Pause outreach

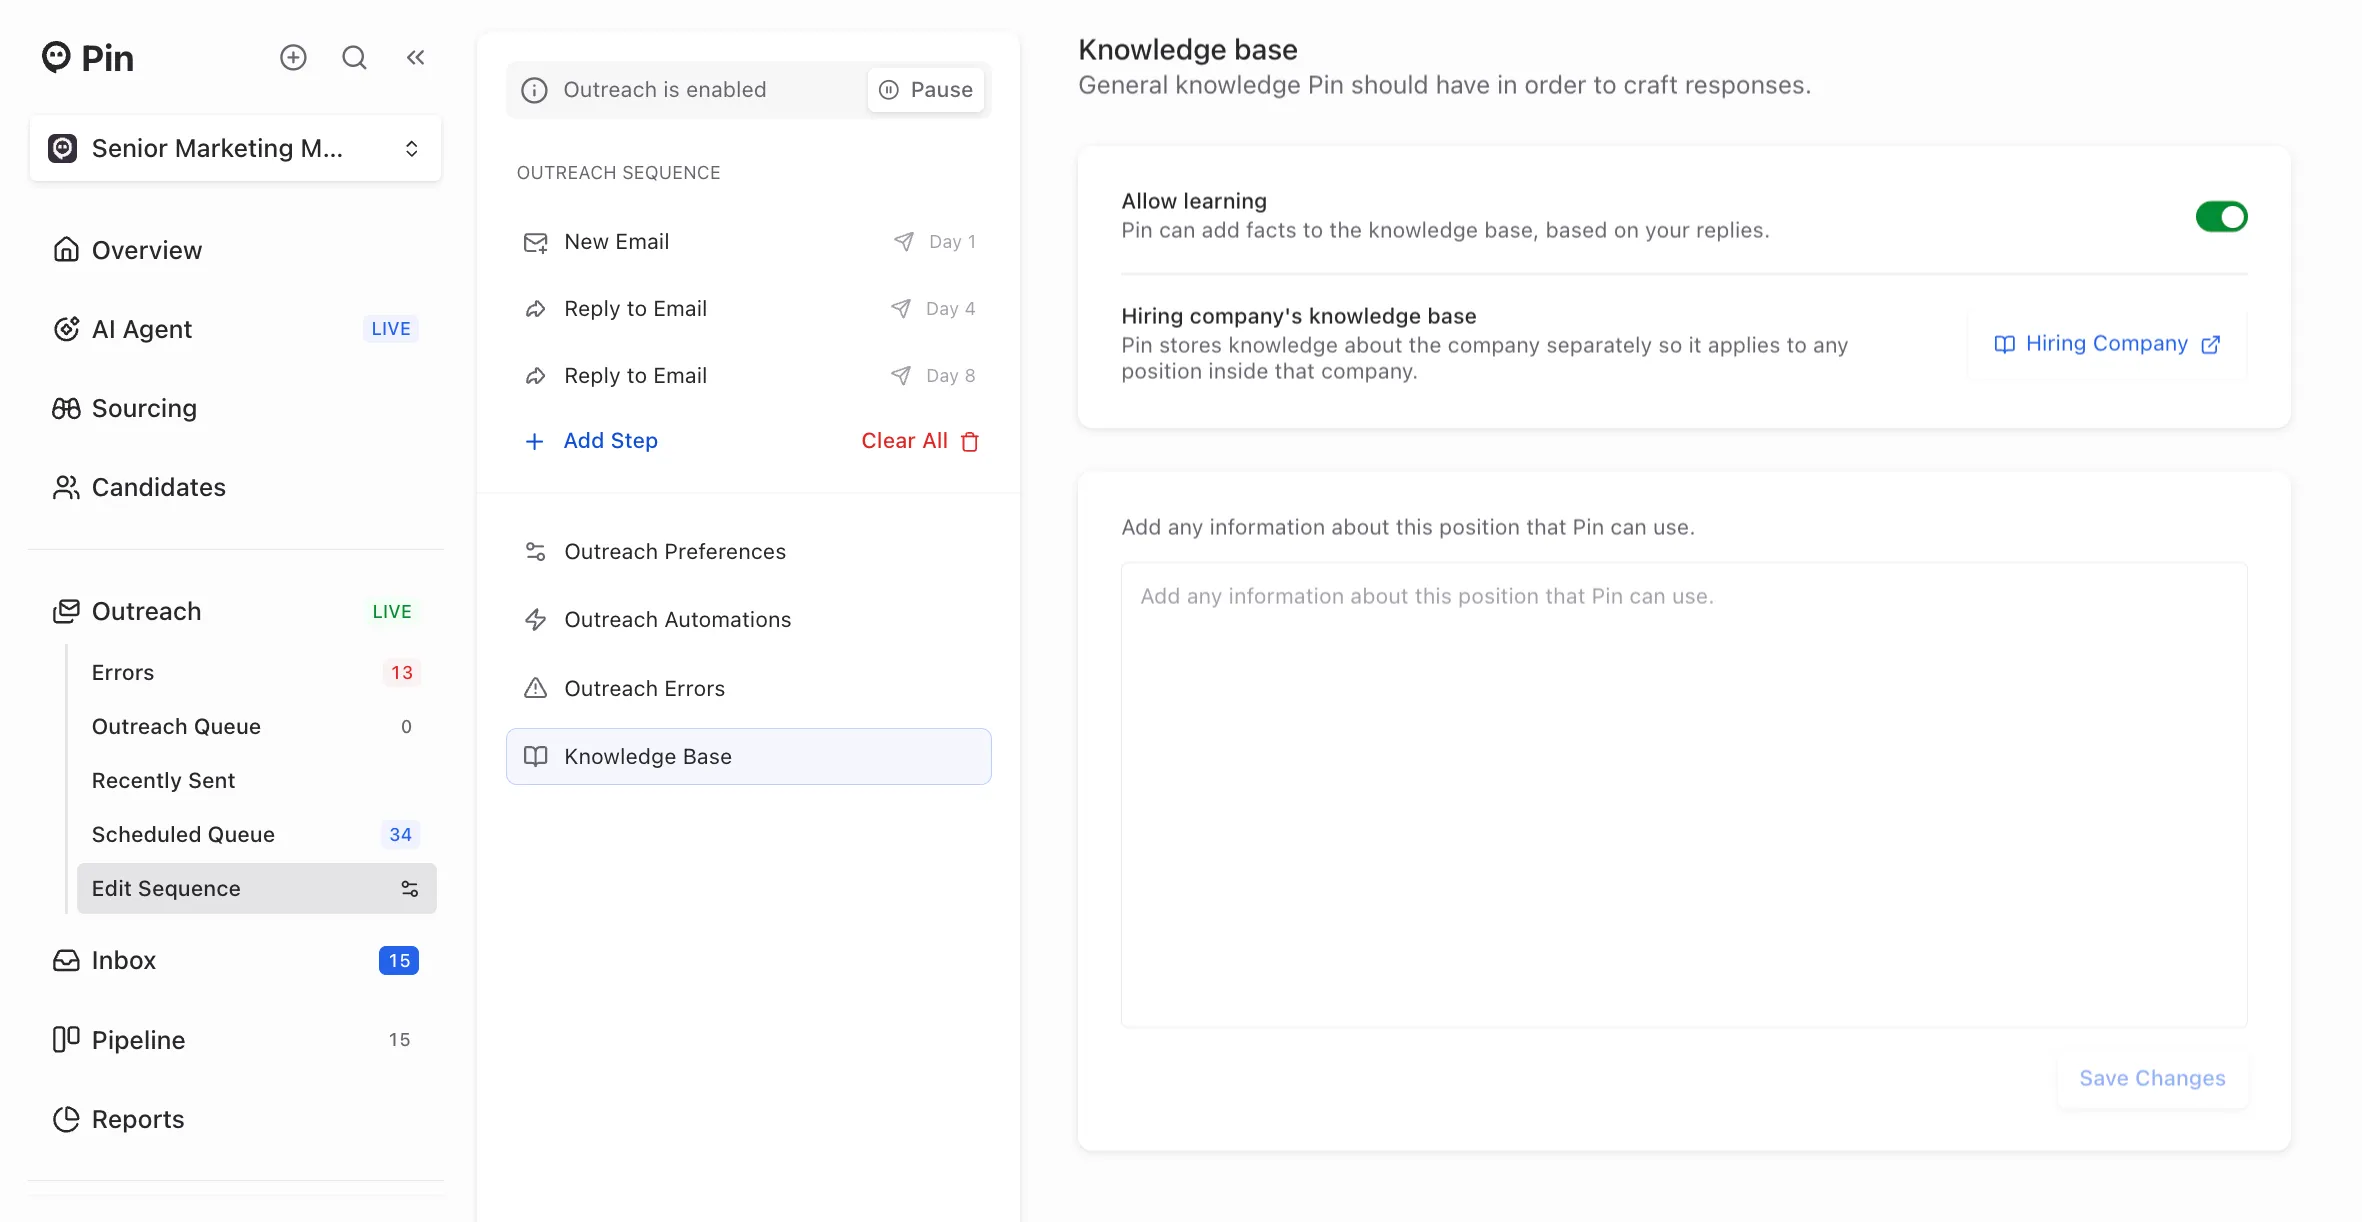pyautogui.click(x=926, y=90)
